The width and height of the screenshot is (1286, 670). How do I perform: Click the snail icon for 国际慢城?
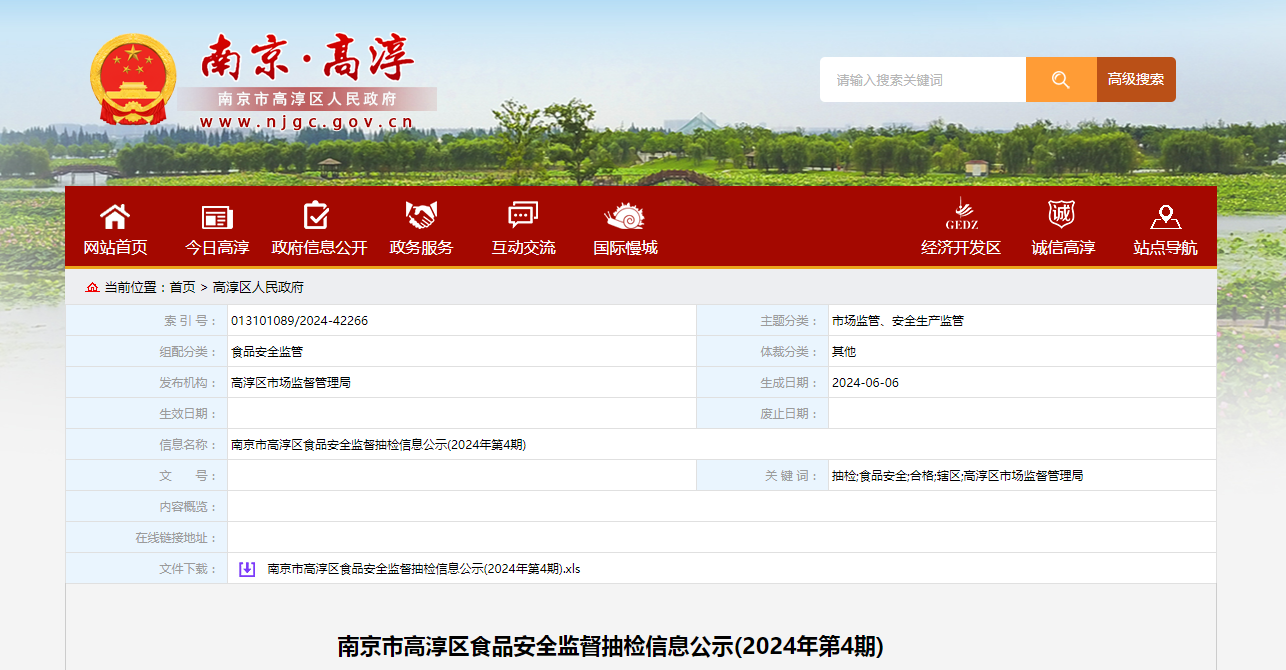click(625, 216)
